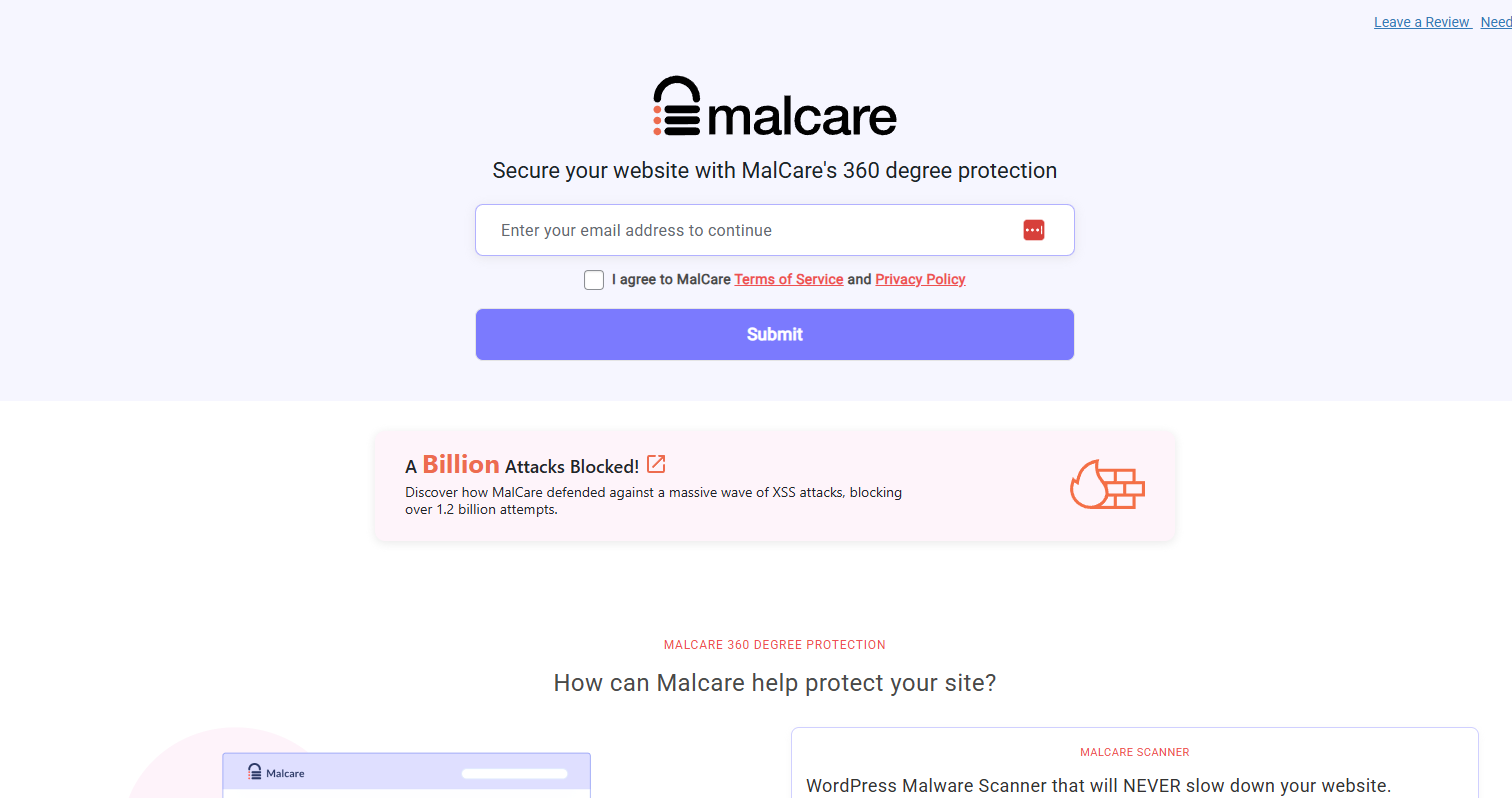Click the MalCare padlock logo icon
The height and width of the screenshot is (798, 1512).
[677, 106]
